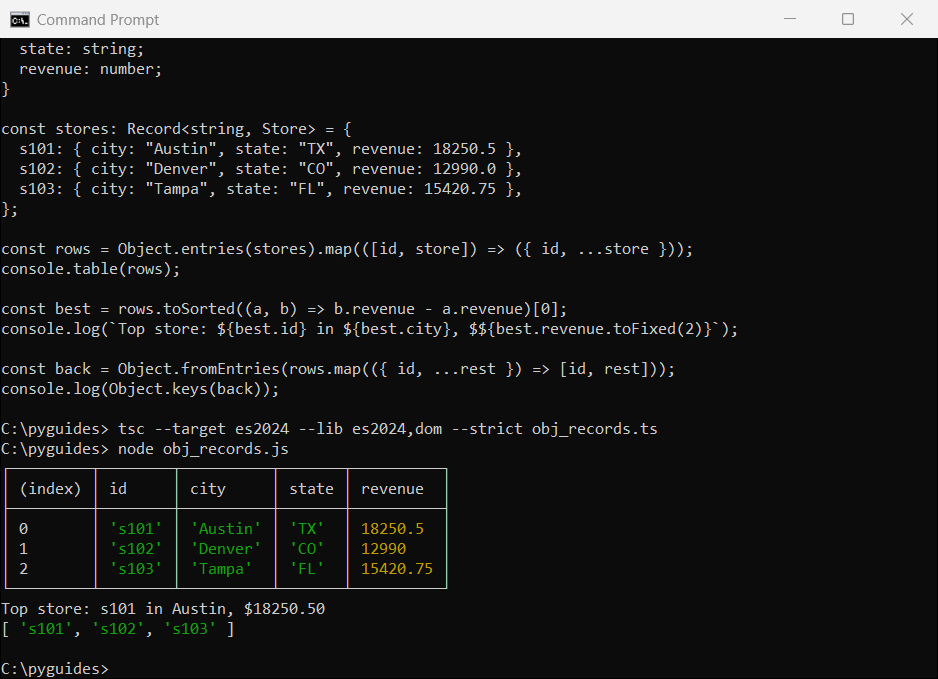Click the 'revenue' table header

point(392,489)
